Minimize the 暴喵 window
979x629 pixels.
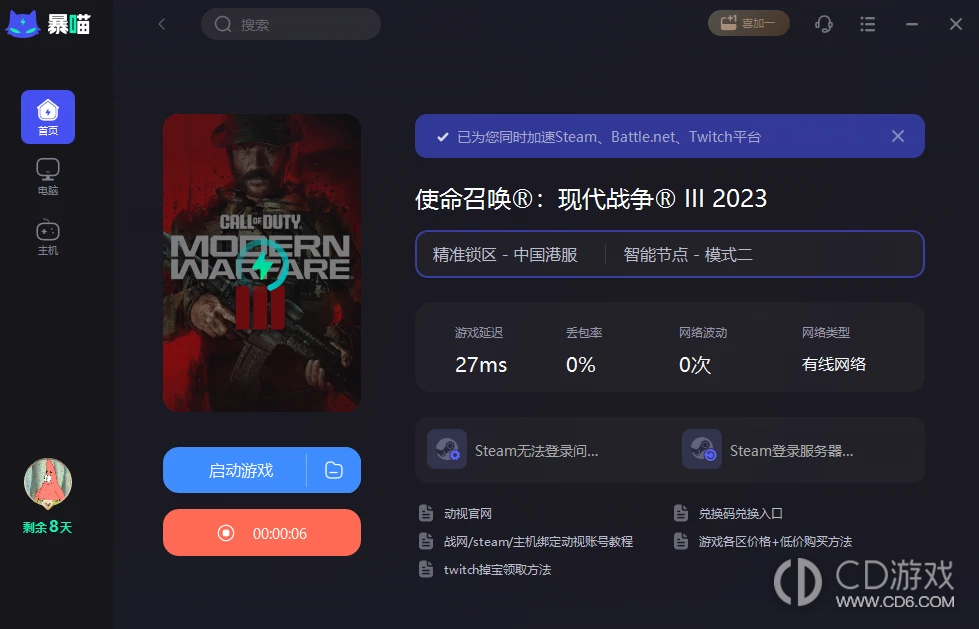(912, 24)
